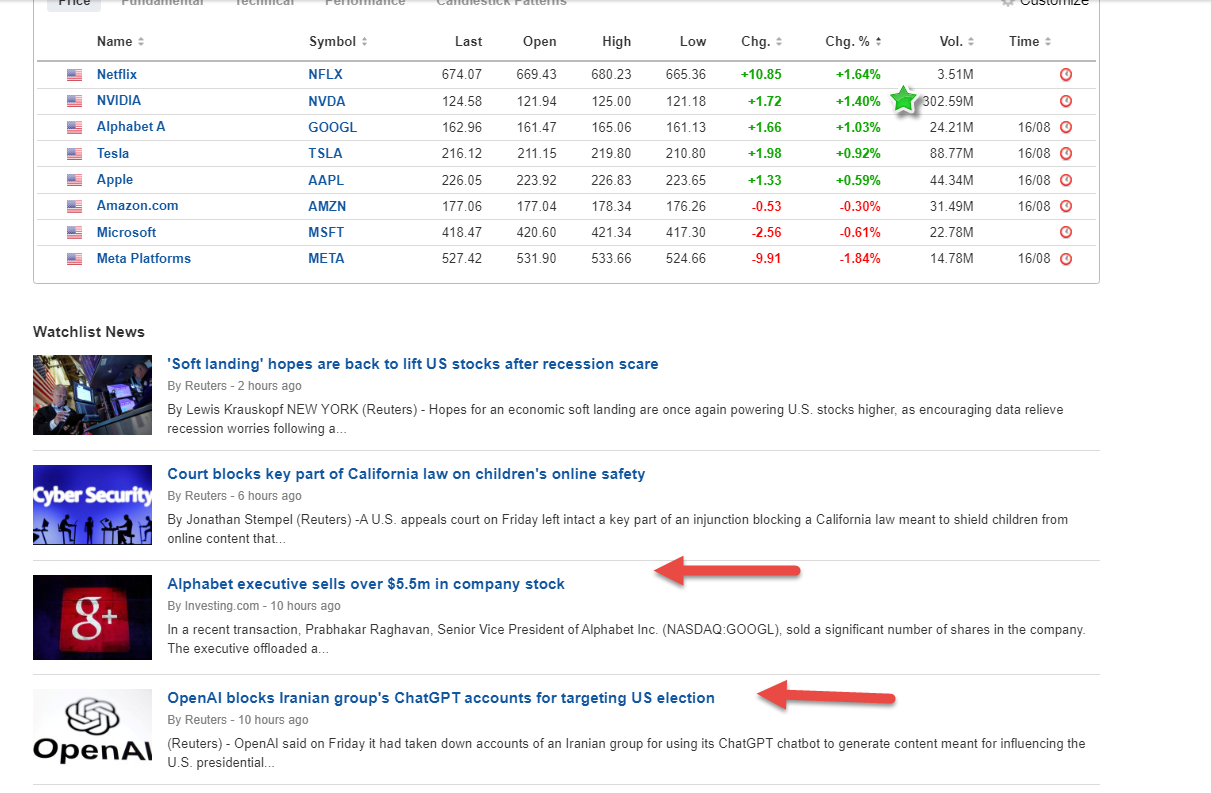1211x793 pixels.
Task: Click Apple open price 223.92
Action: pyautogui.click(x=536, y=180)
